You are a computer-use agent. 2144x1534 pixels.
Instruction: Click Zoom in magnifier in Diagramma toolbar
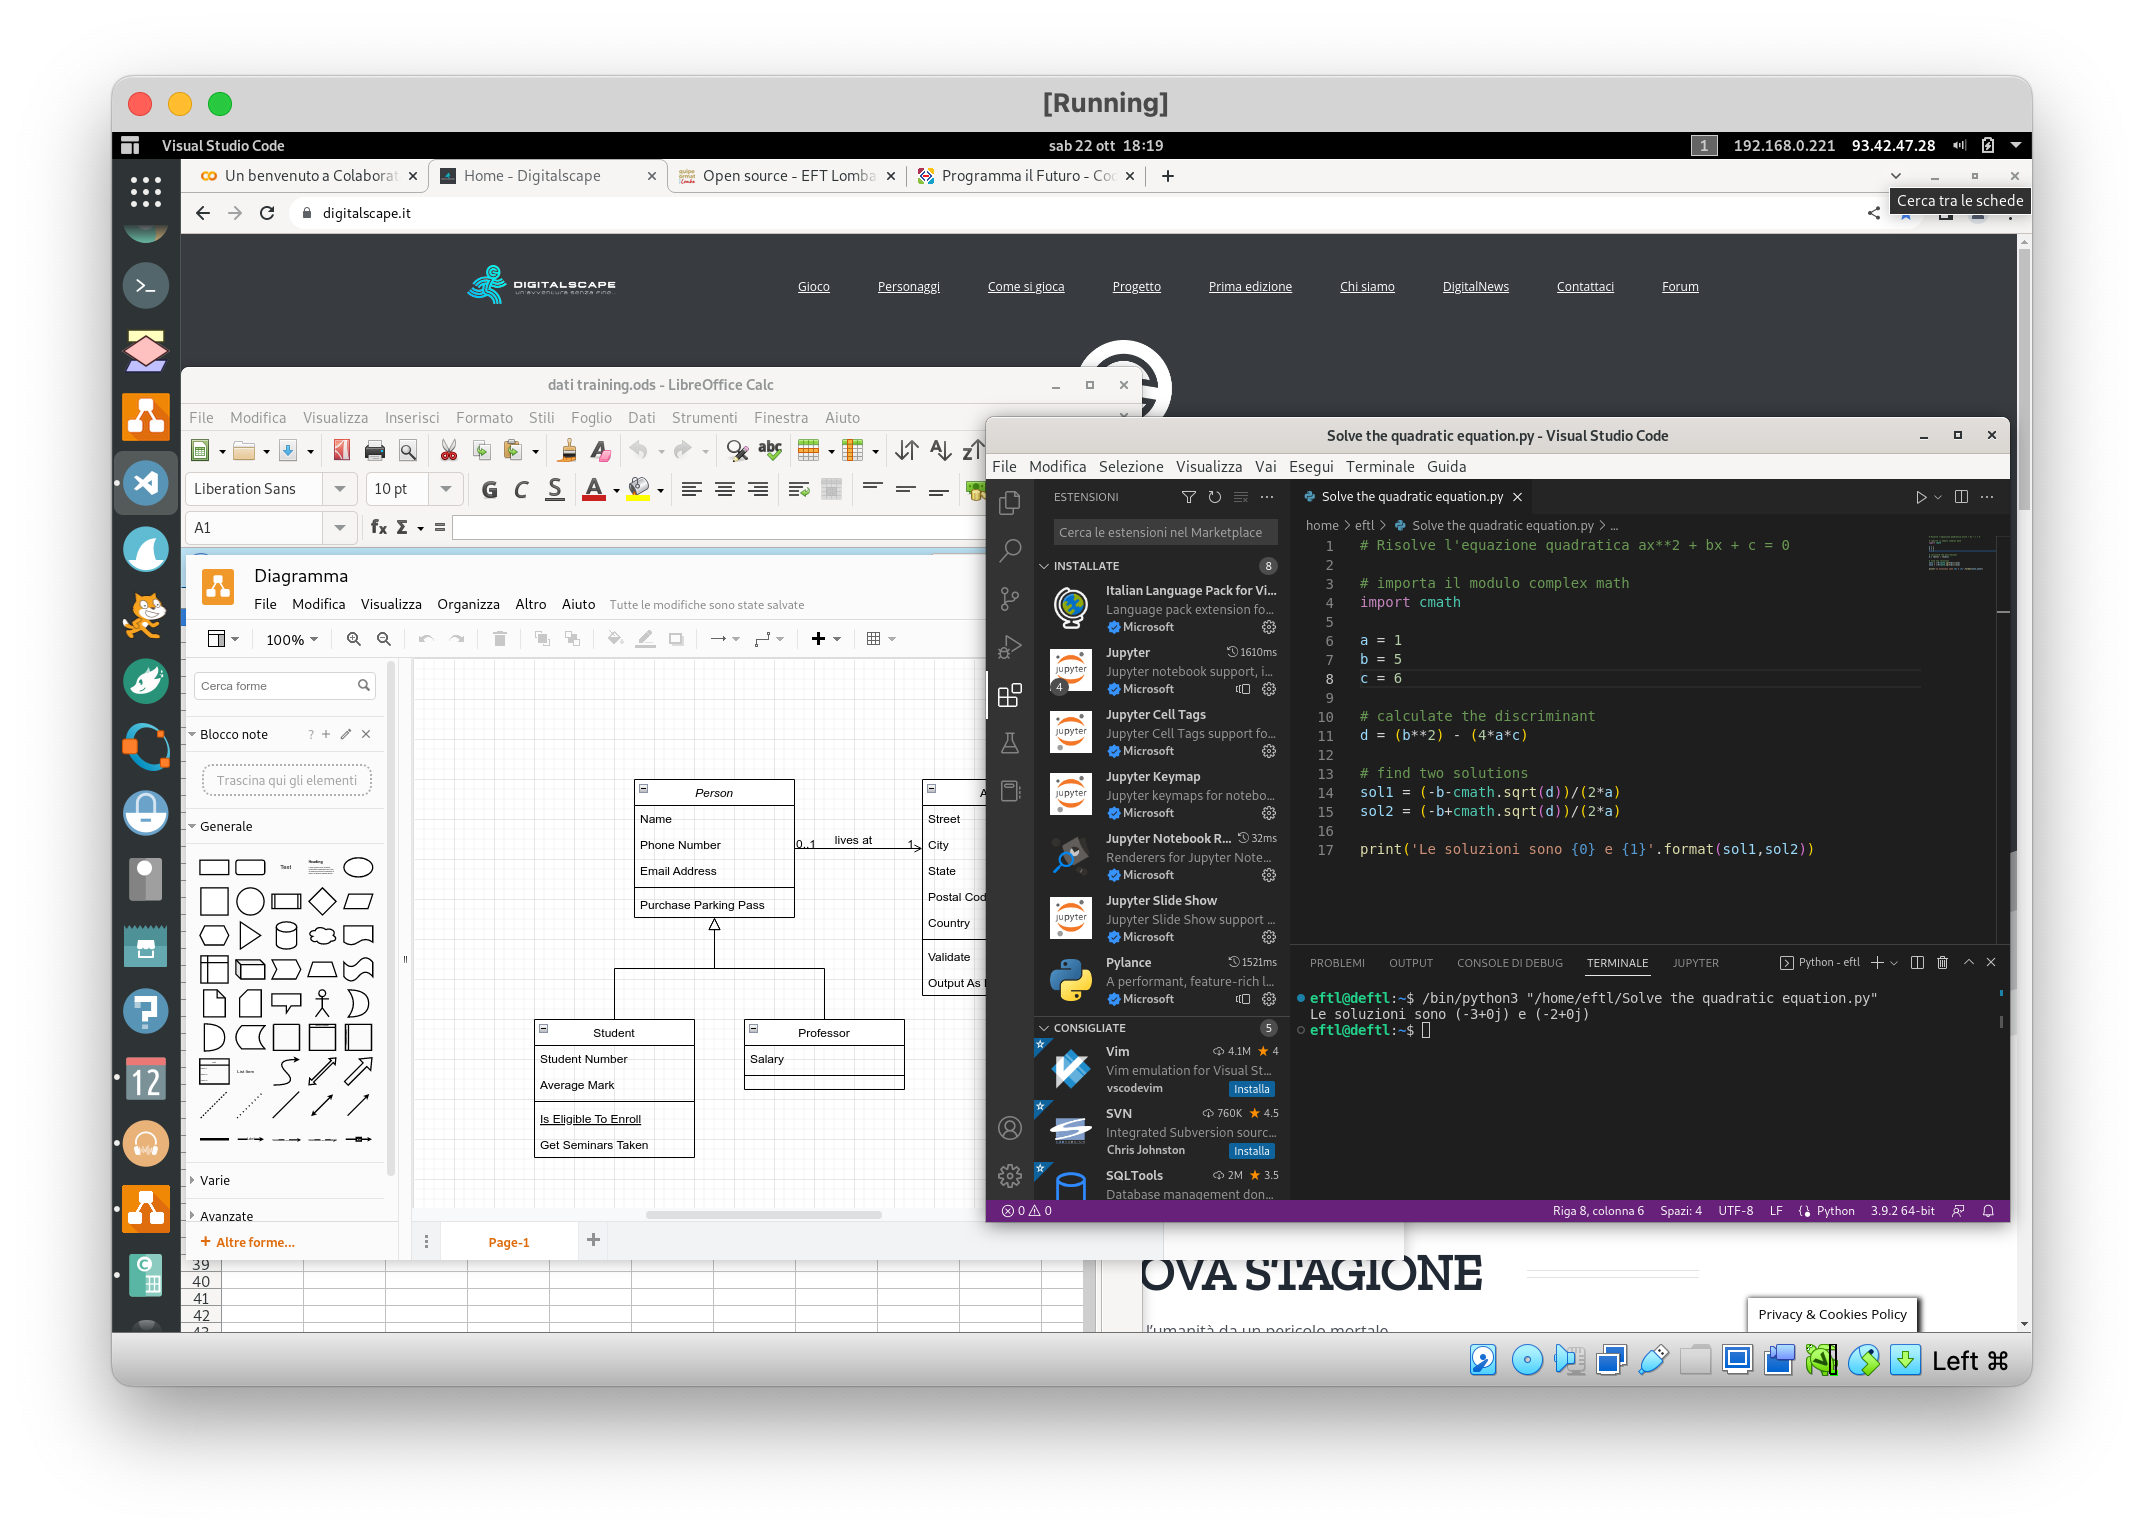click(x=353, y=639)
